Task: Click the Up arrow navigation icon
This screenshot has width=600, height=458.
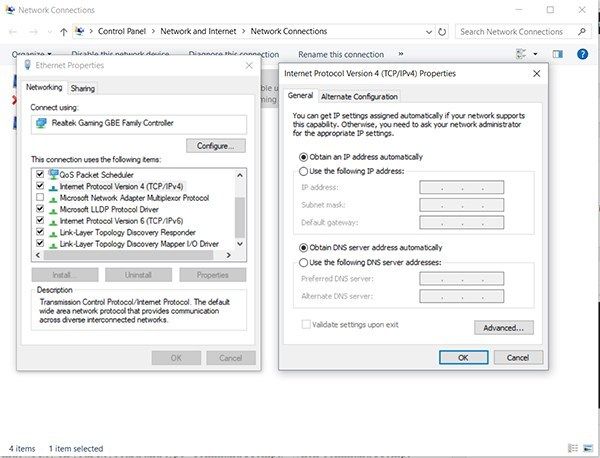Action: point(64,31)
